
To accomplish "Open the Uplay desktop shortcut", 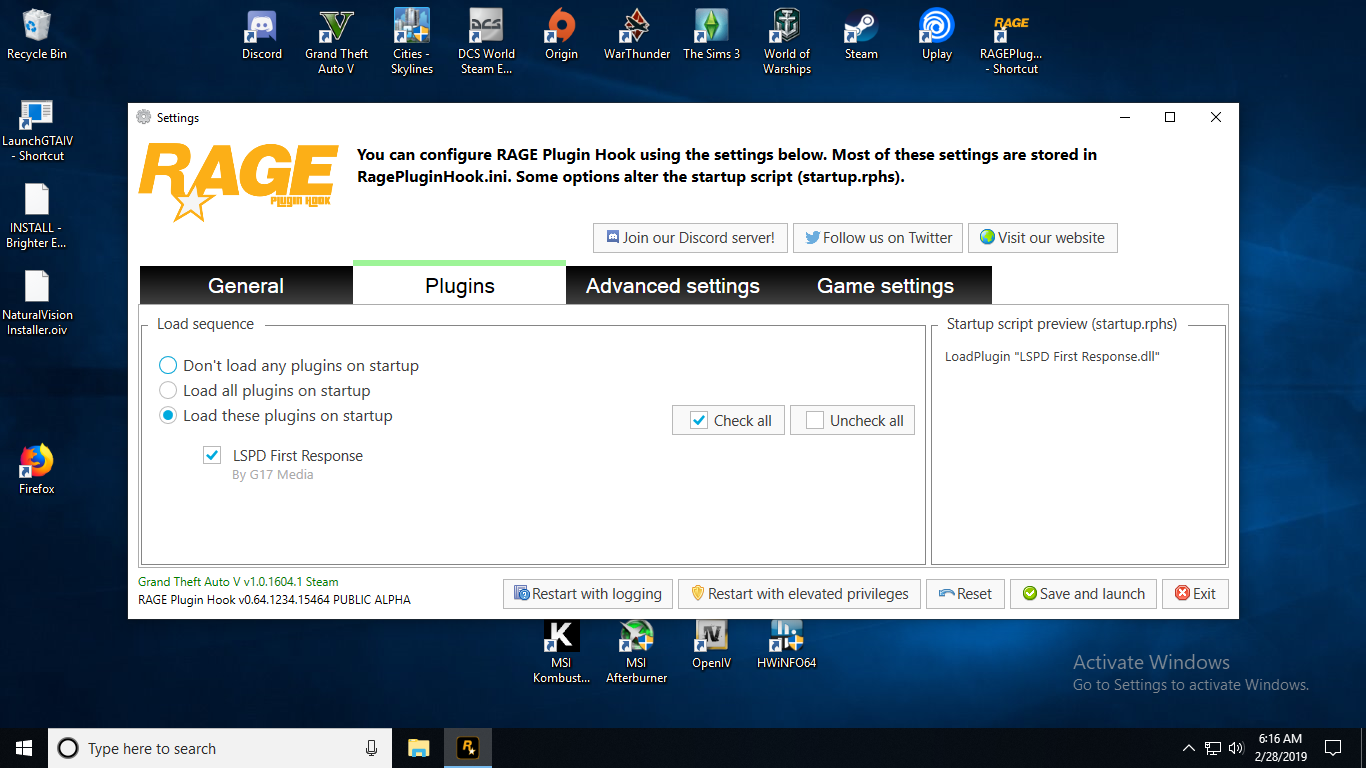I will click(x=937, y=35).
